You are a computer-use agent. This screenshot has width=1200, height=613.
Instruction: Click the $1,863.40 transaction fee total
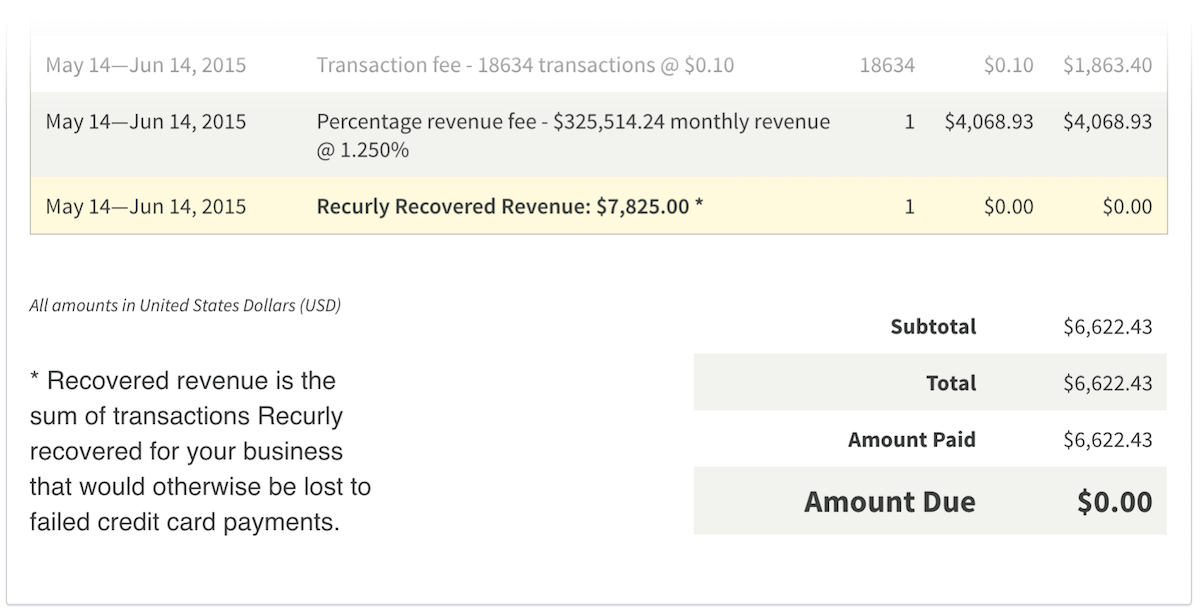(1107, 66)
